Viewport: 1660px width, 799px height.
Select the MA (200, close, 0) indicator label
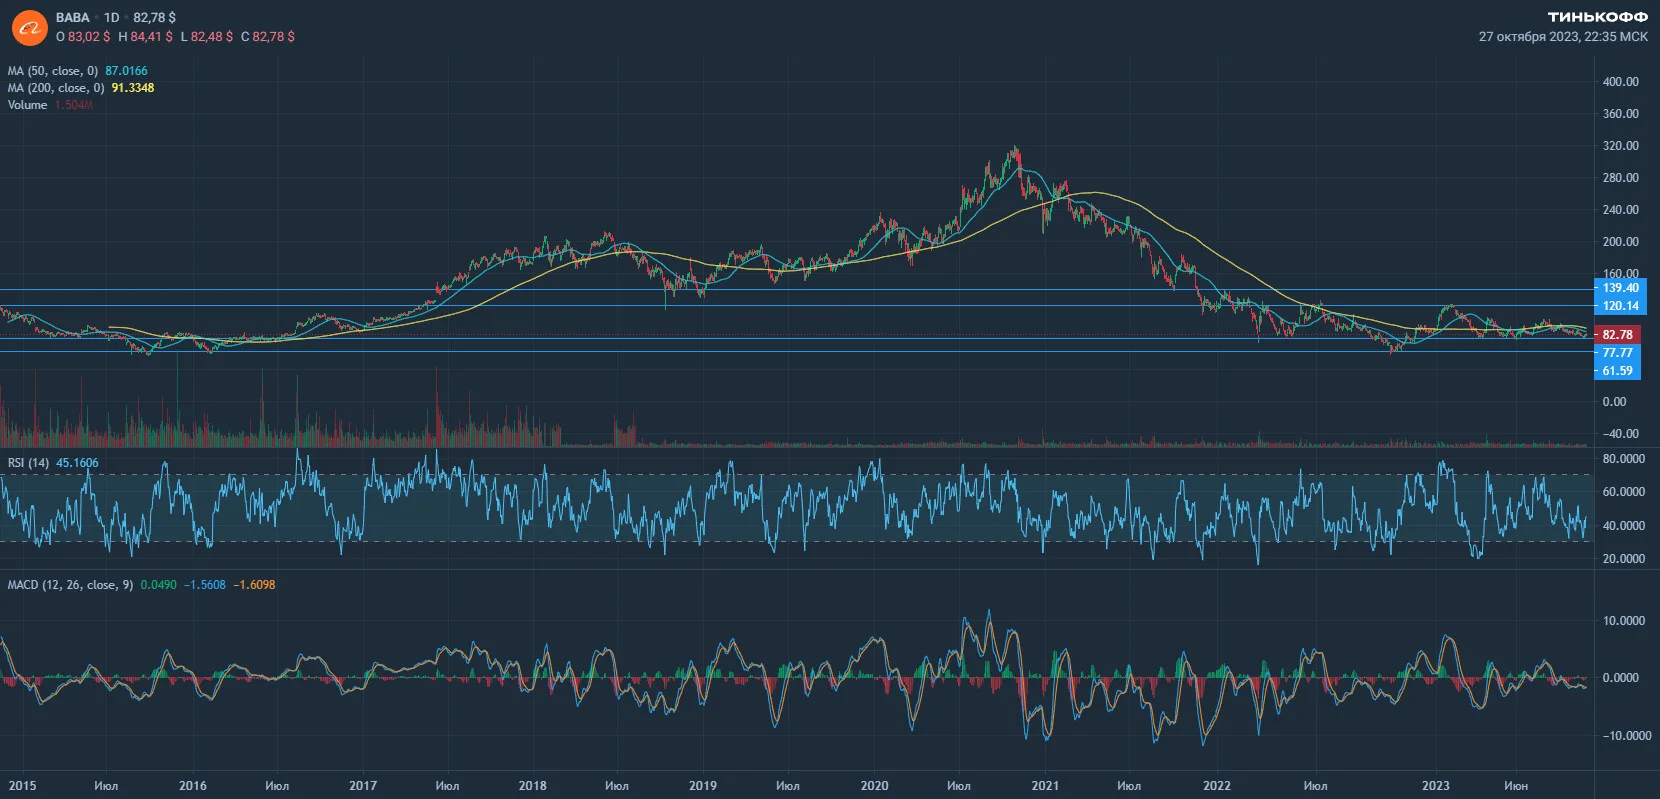pos(56,88)
